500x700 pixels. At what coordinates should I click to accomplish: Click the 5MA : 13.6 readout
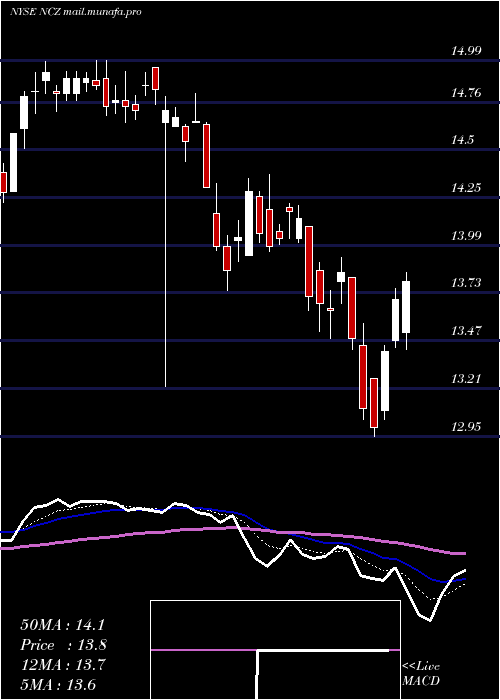58,684
